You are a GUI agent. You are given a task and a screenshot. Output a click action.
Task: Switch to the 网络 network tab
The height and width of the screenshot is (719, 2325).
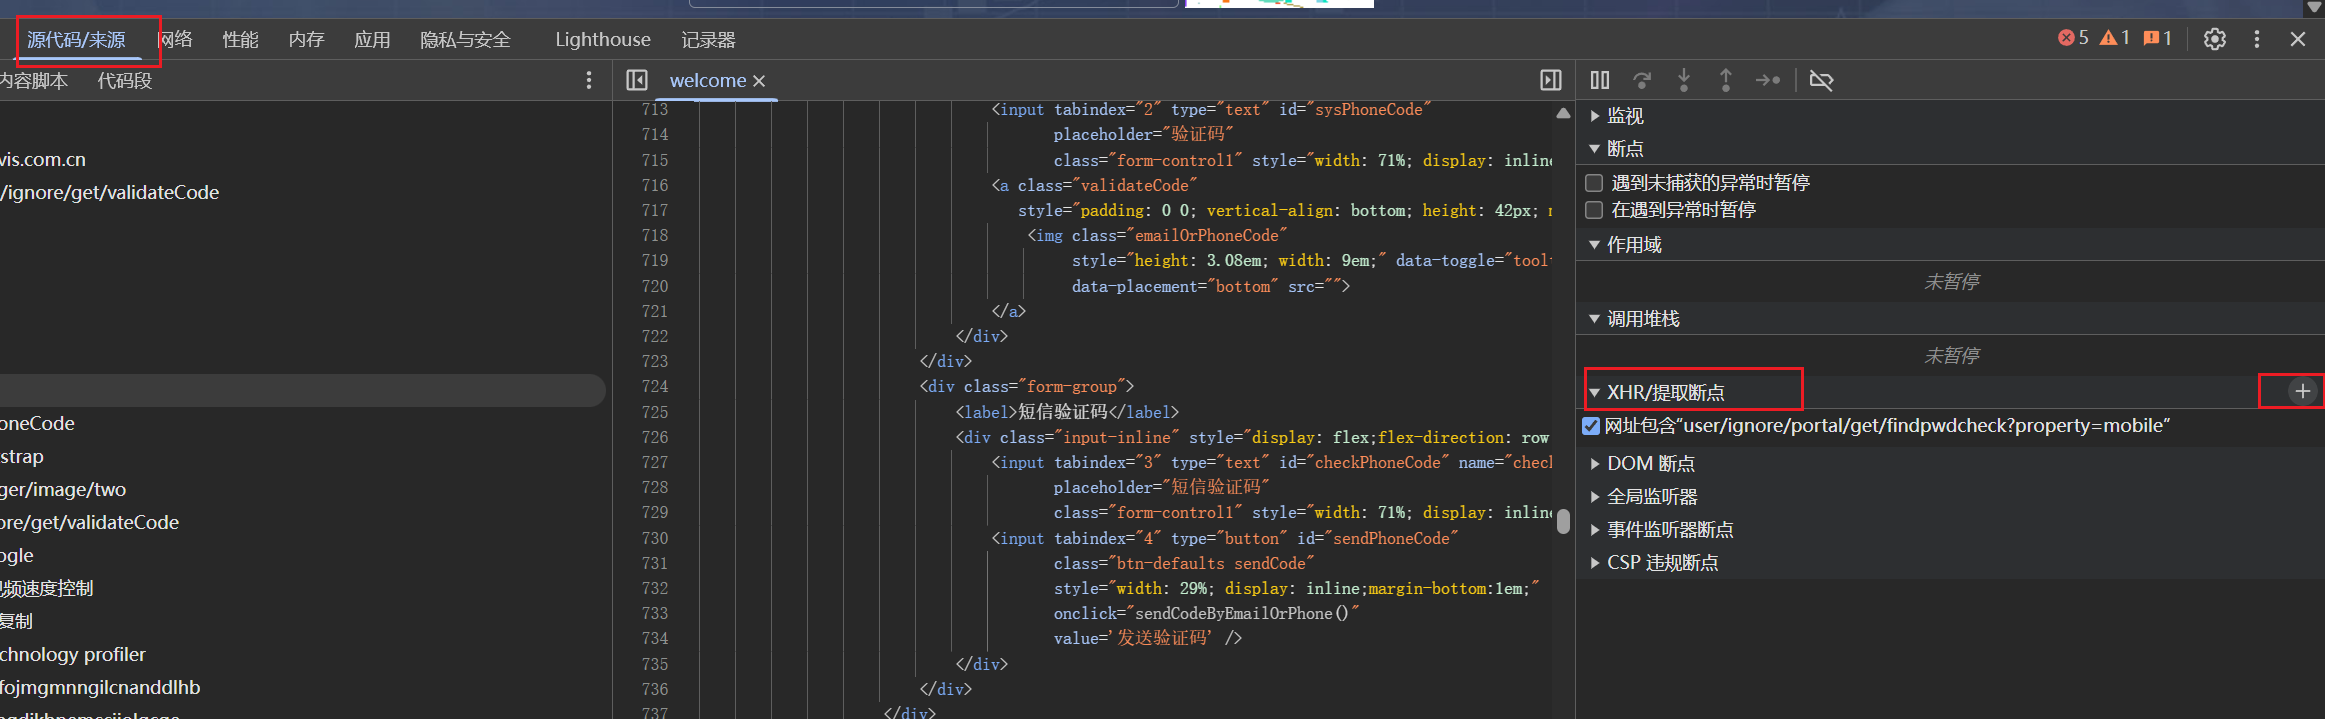(176, 39)
